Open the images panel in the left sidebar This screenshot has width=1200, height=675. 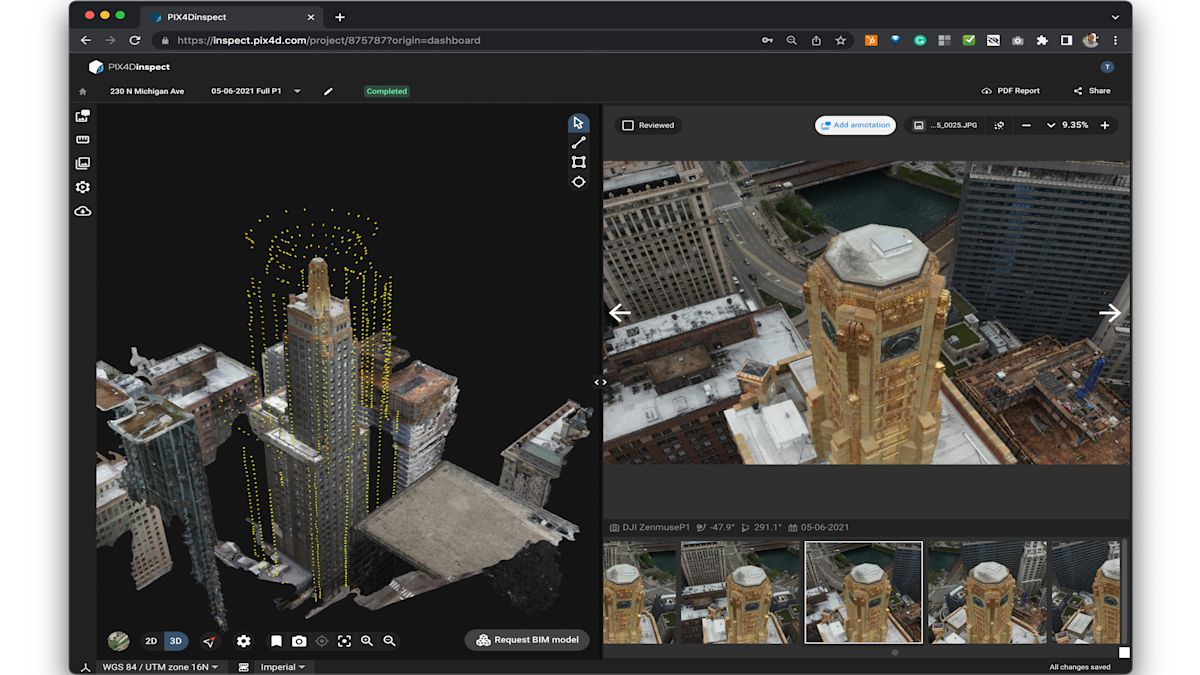tap(82, 163)
